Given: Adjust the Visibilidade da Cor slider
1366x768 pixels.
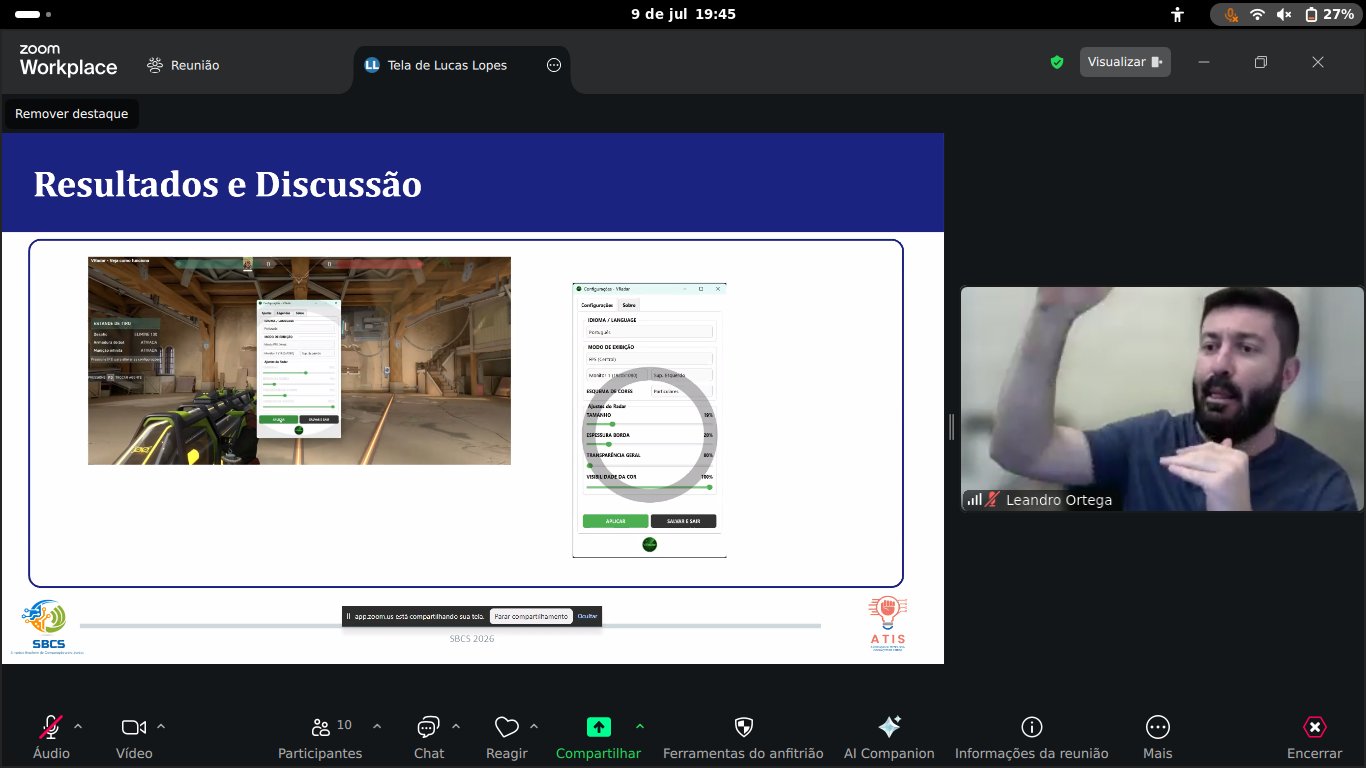Looking at the screenshot, I should click(x=649, y=487).
